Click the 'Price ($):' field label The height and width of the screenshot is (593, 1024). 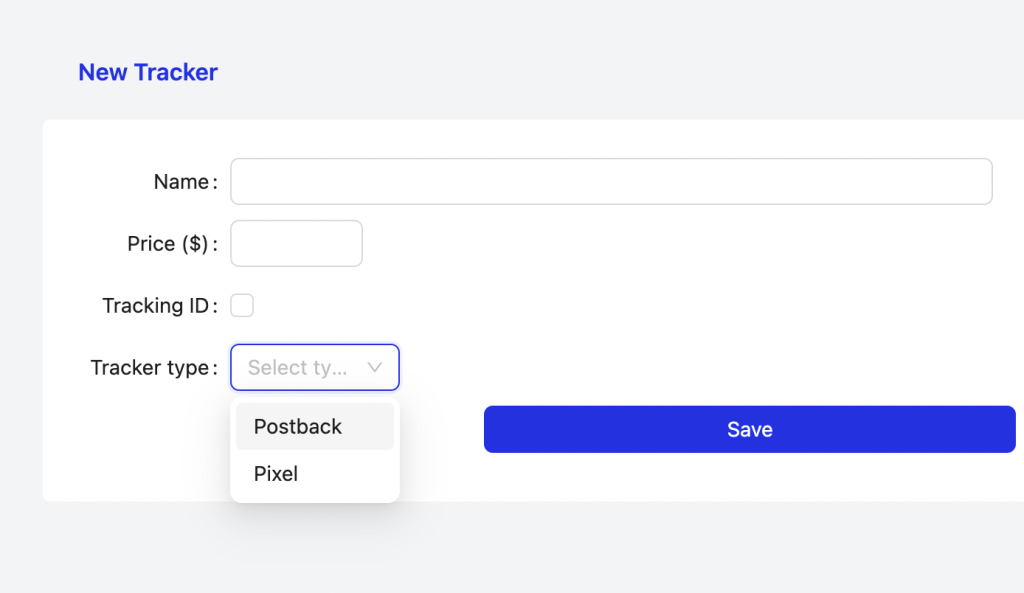point(168,244)
